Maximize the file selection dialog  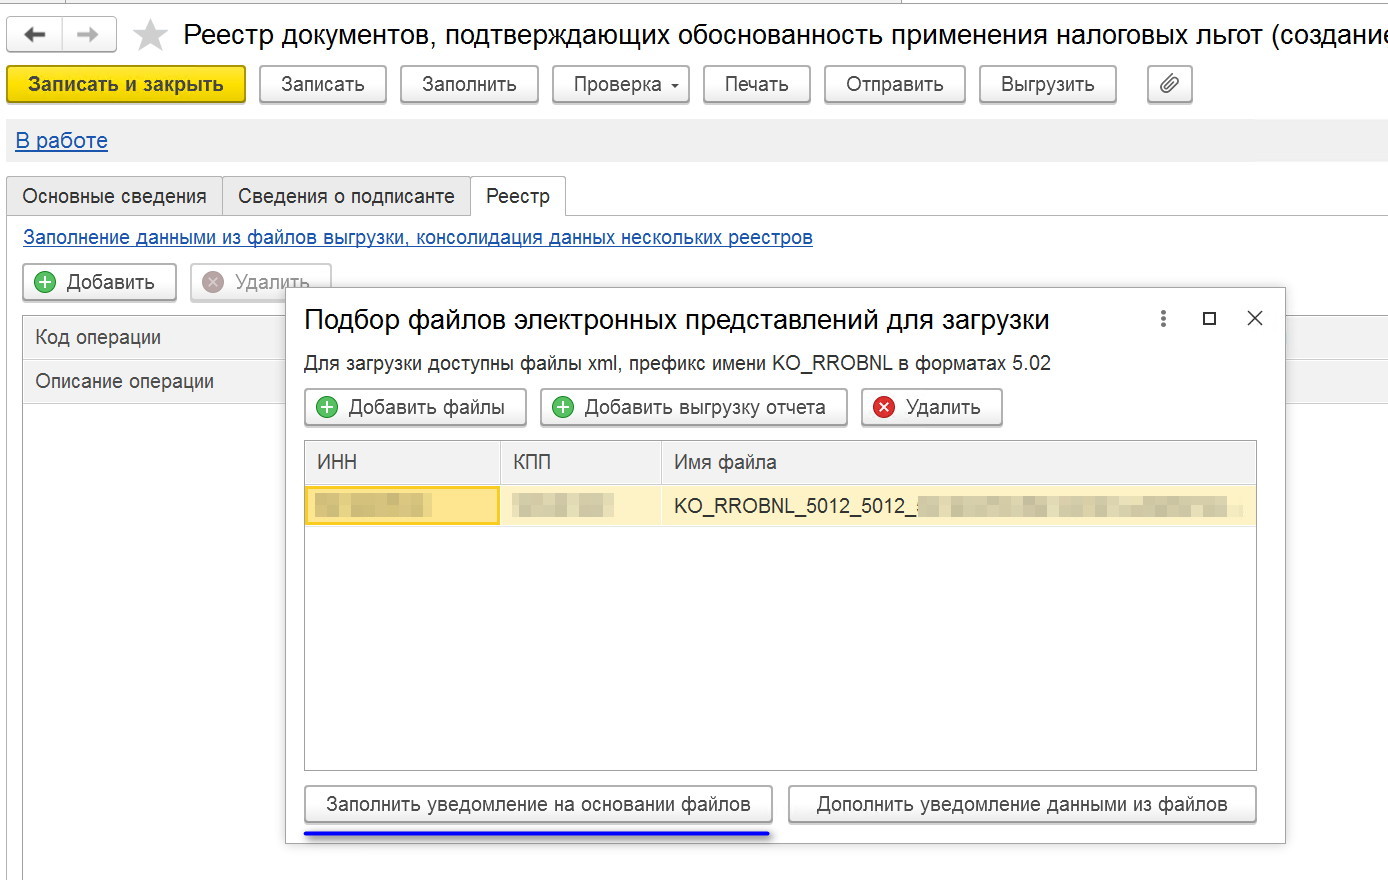tap(1209, 318)
